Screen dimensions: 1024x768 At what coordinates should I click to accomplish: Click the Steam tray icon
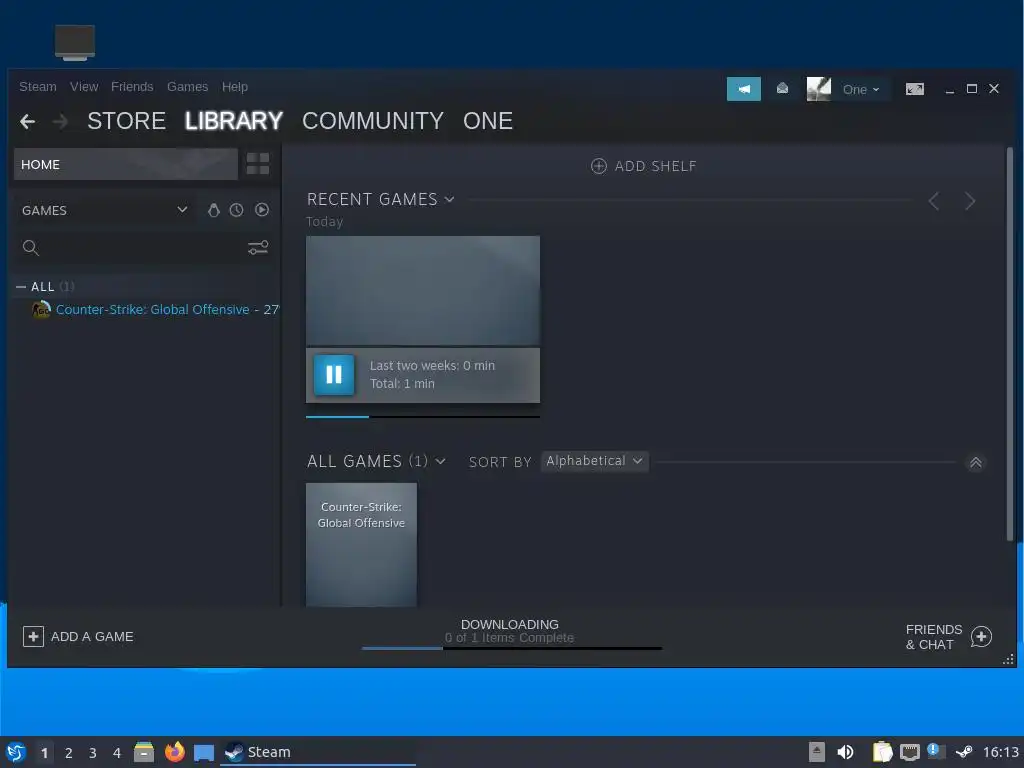(964, 752)
